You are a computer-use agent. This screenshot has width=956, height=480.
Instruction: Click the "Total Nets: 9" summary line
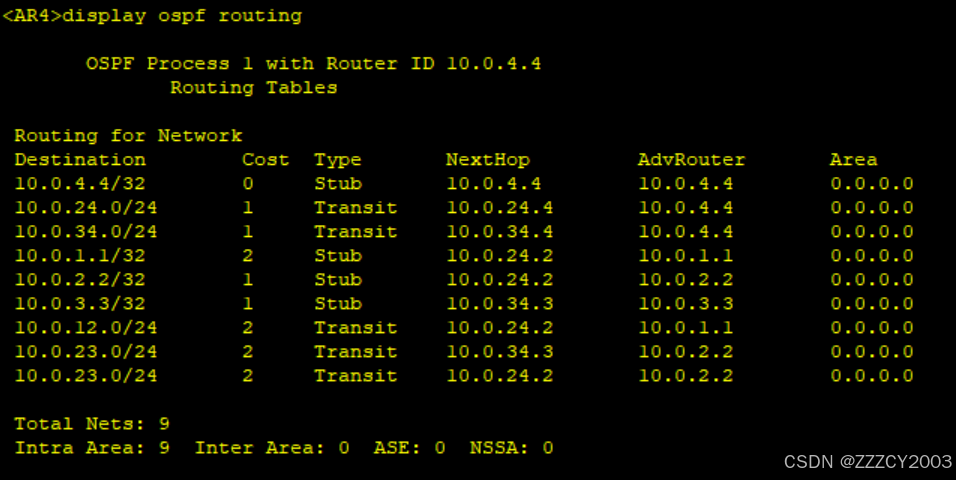92,424
